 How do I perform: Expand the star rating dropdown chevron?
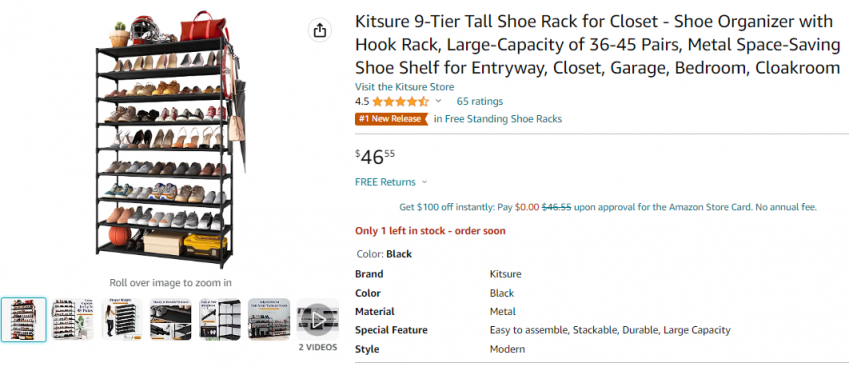(439, 101)
